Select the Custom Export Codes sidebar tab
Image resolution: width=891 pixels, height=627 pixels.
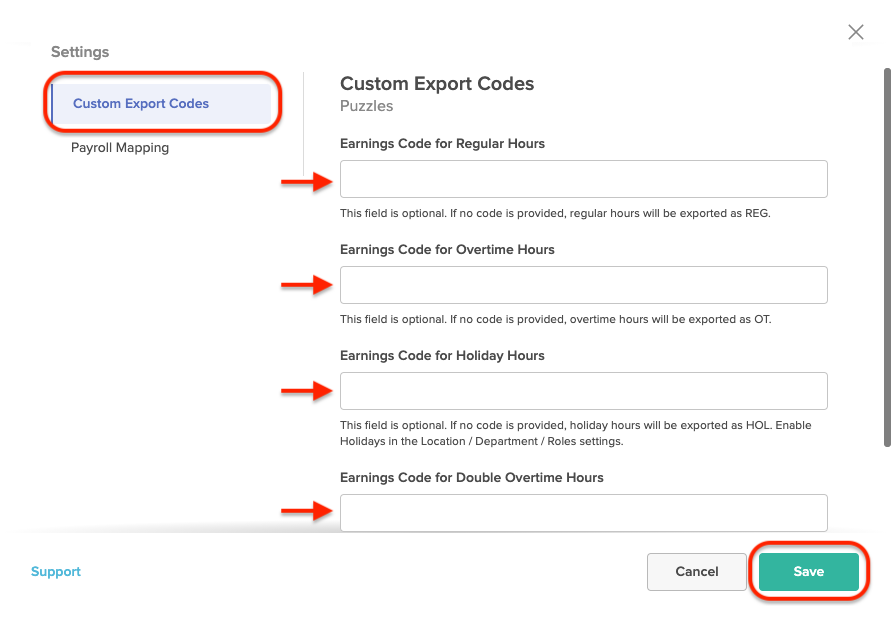[x=161, y=103]
